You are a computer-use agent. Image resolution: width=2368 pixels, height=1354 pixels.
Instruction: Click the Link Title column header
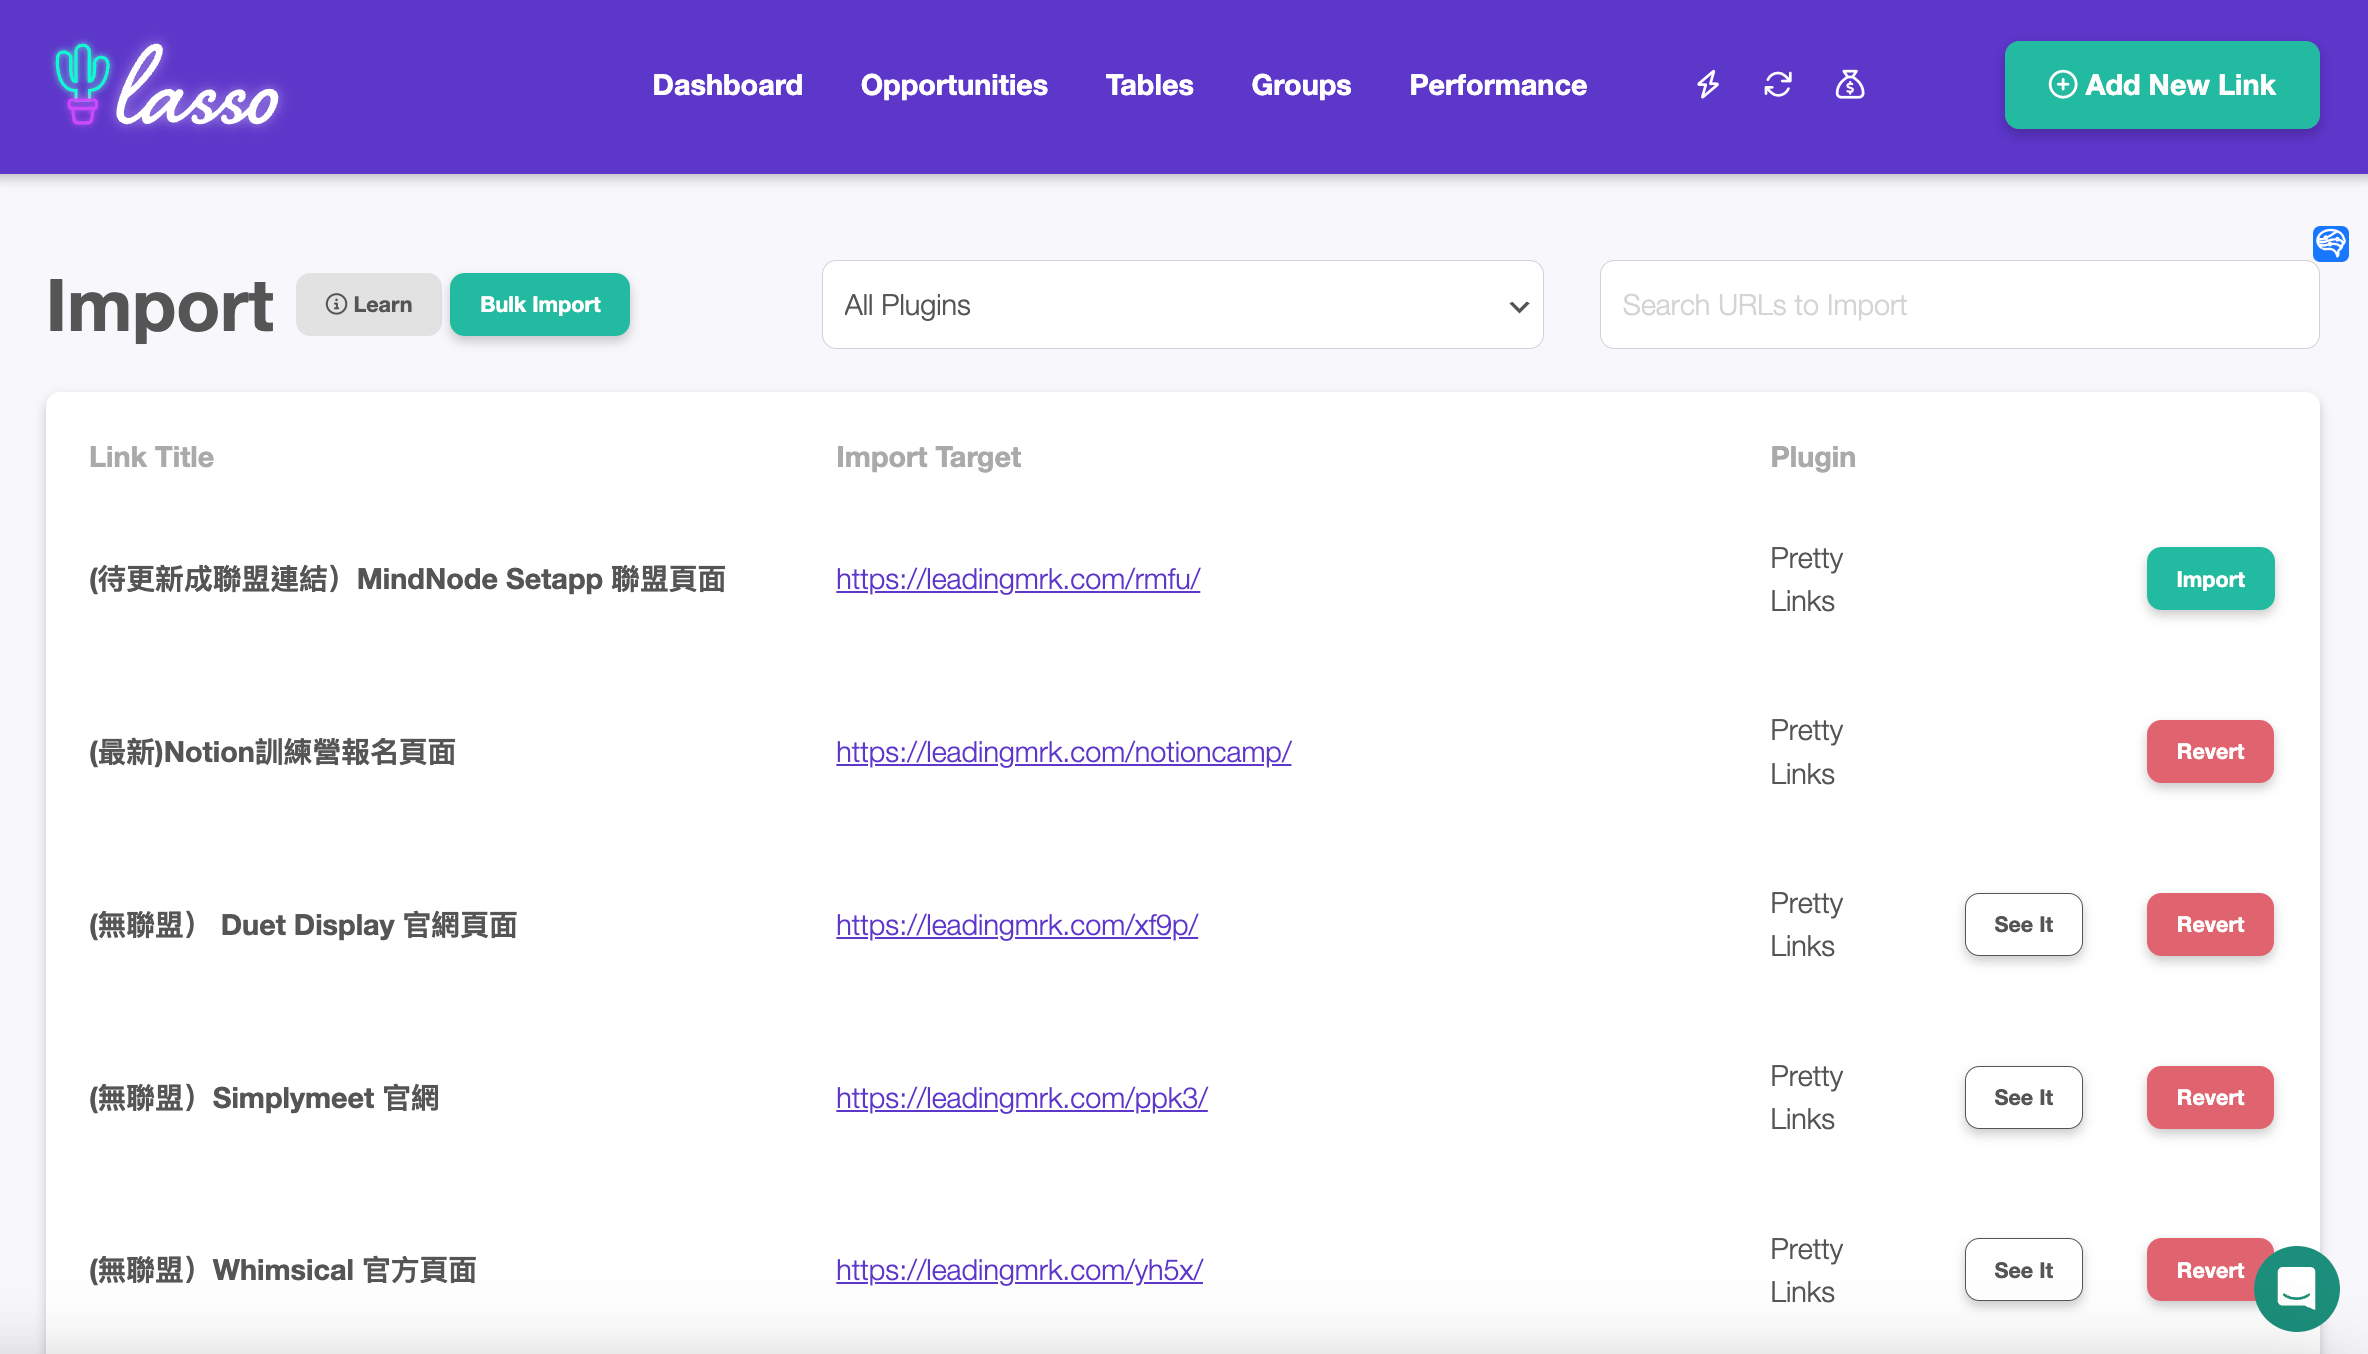[151, 457]
